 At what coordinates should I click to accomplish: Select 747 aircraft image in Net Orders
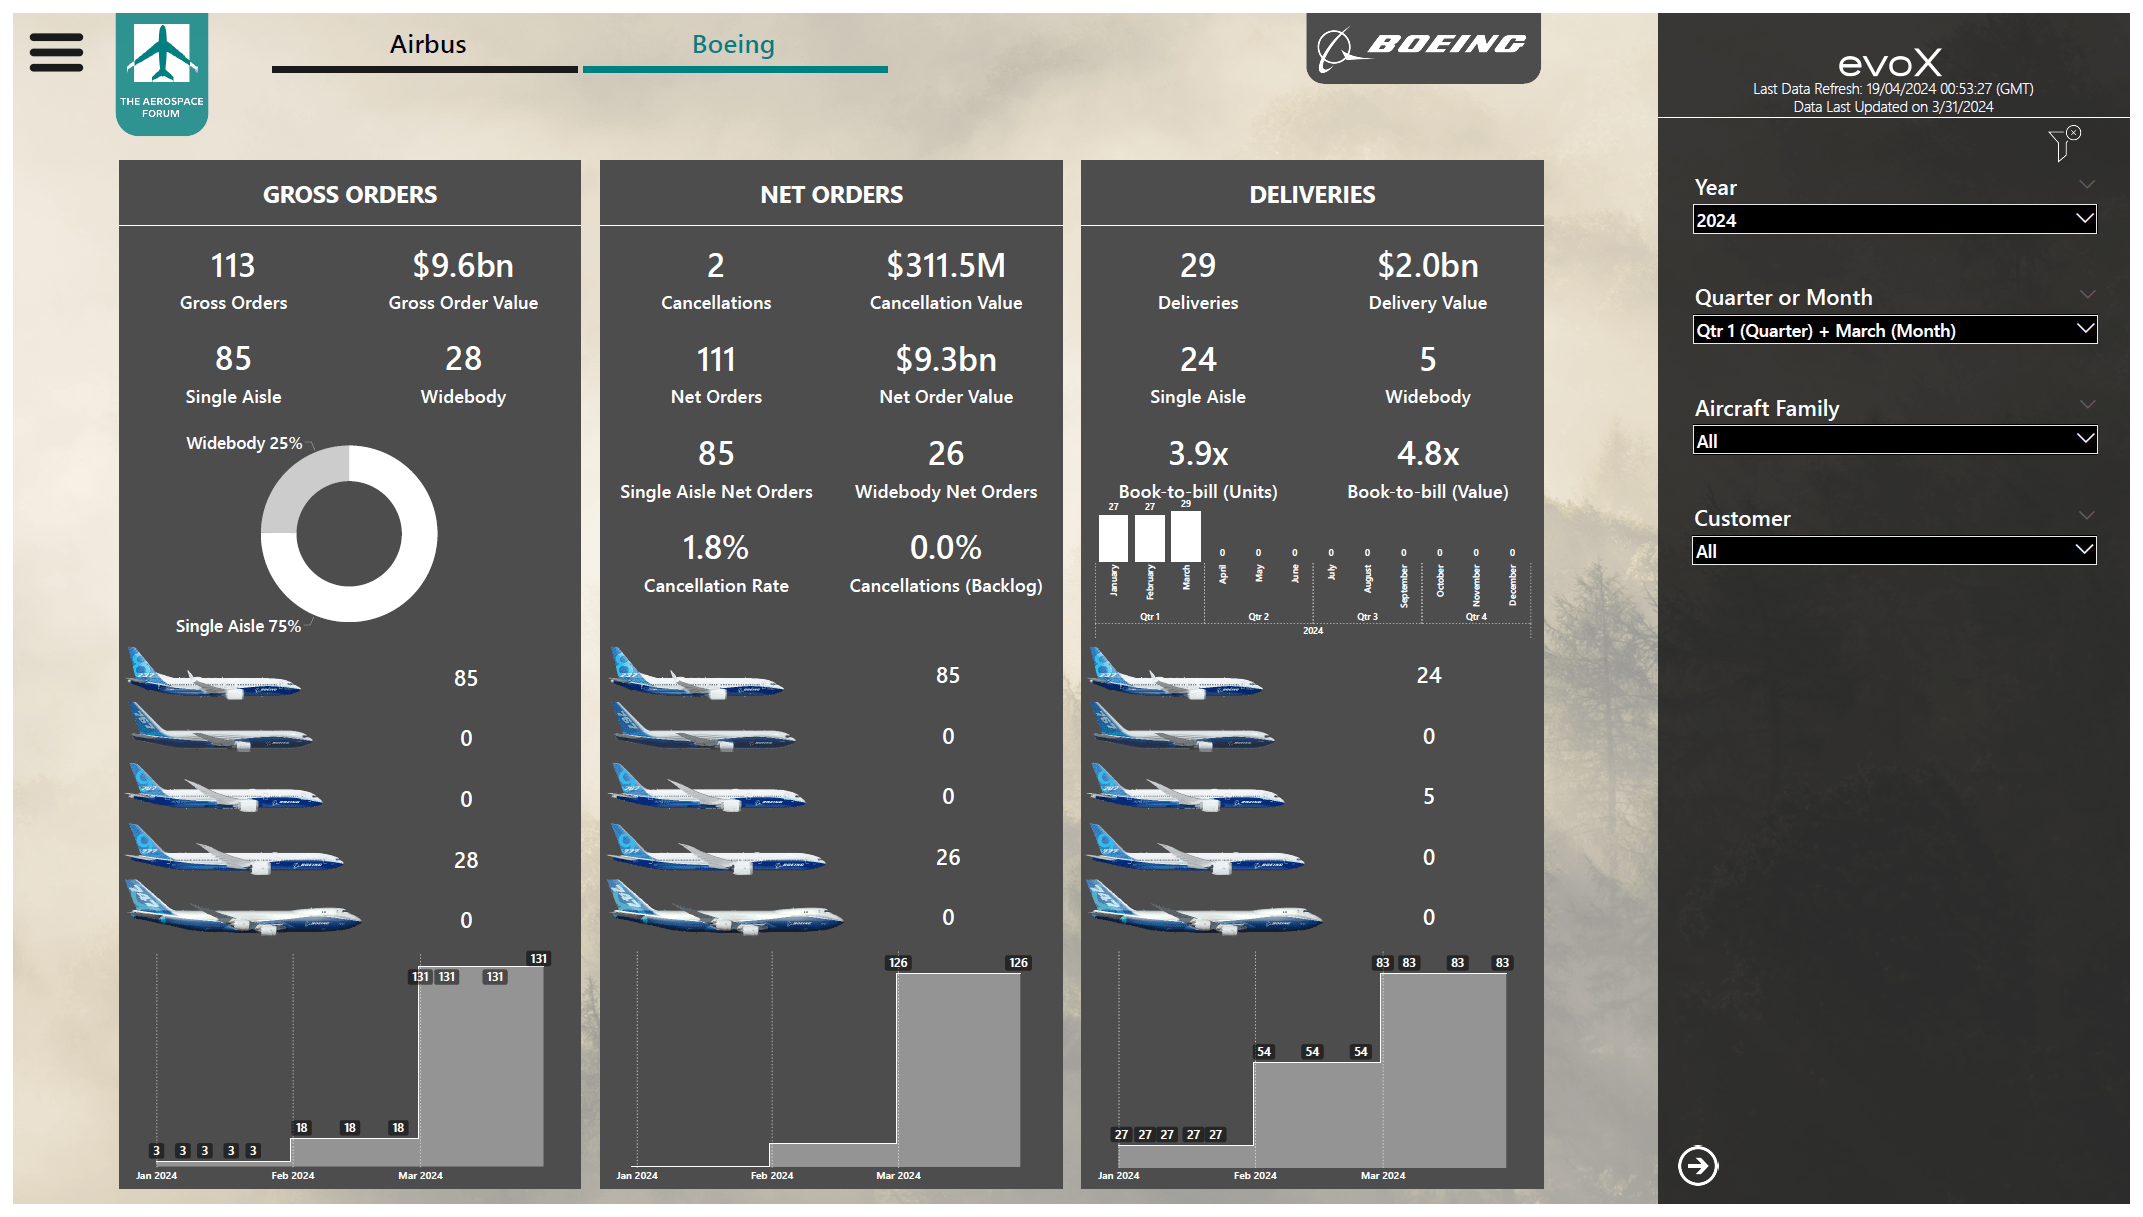point(726,908)
